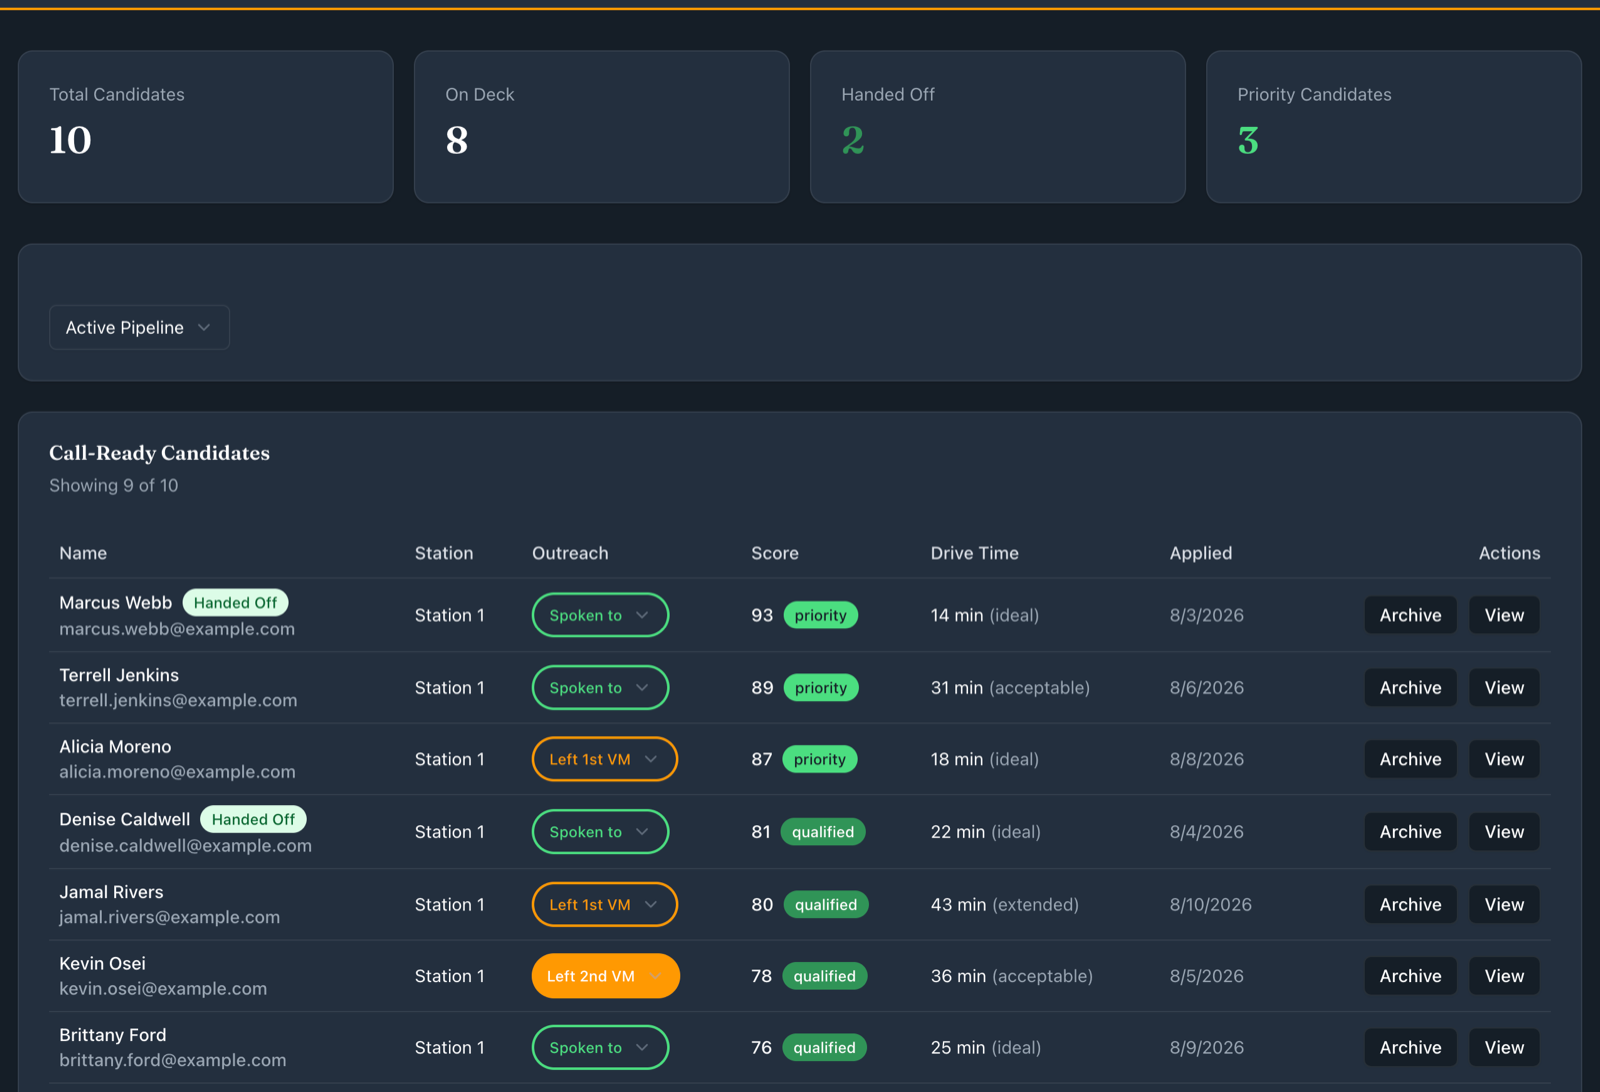Archive Alicia Moreno
The width and height of the screenshot is (1600, 1092).
[x=1410, y=759]
